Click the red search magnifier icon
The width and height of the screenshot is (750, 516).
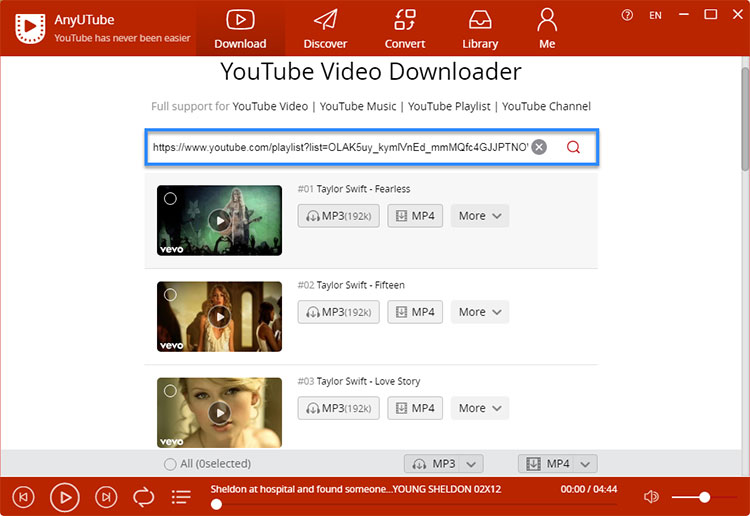click(573, 147)
